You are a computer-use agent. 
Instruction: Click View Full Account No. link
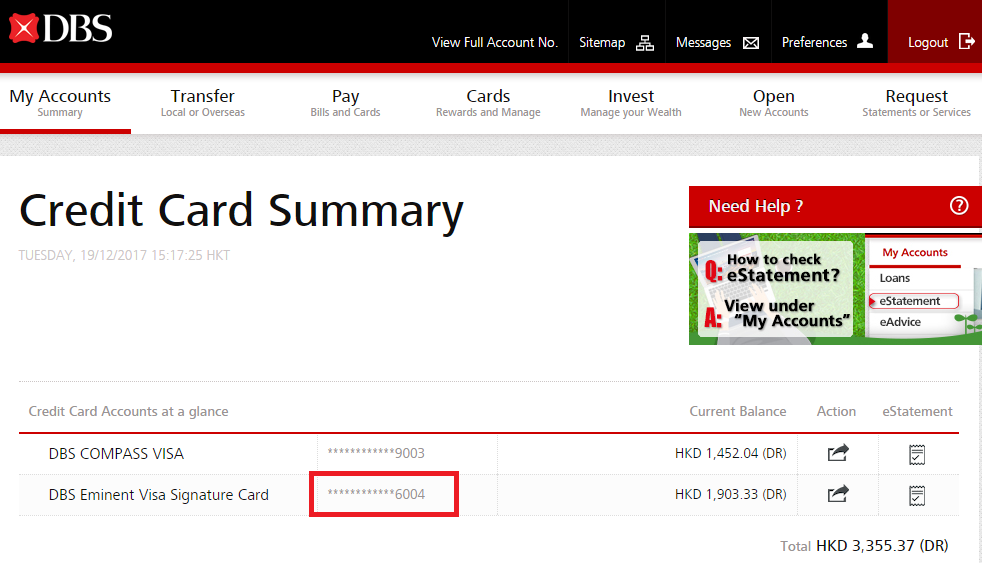tap(494, 43)
